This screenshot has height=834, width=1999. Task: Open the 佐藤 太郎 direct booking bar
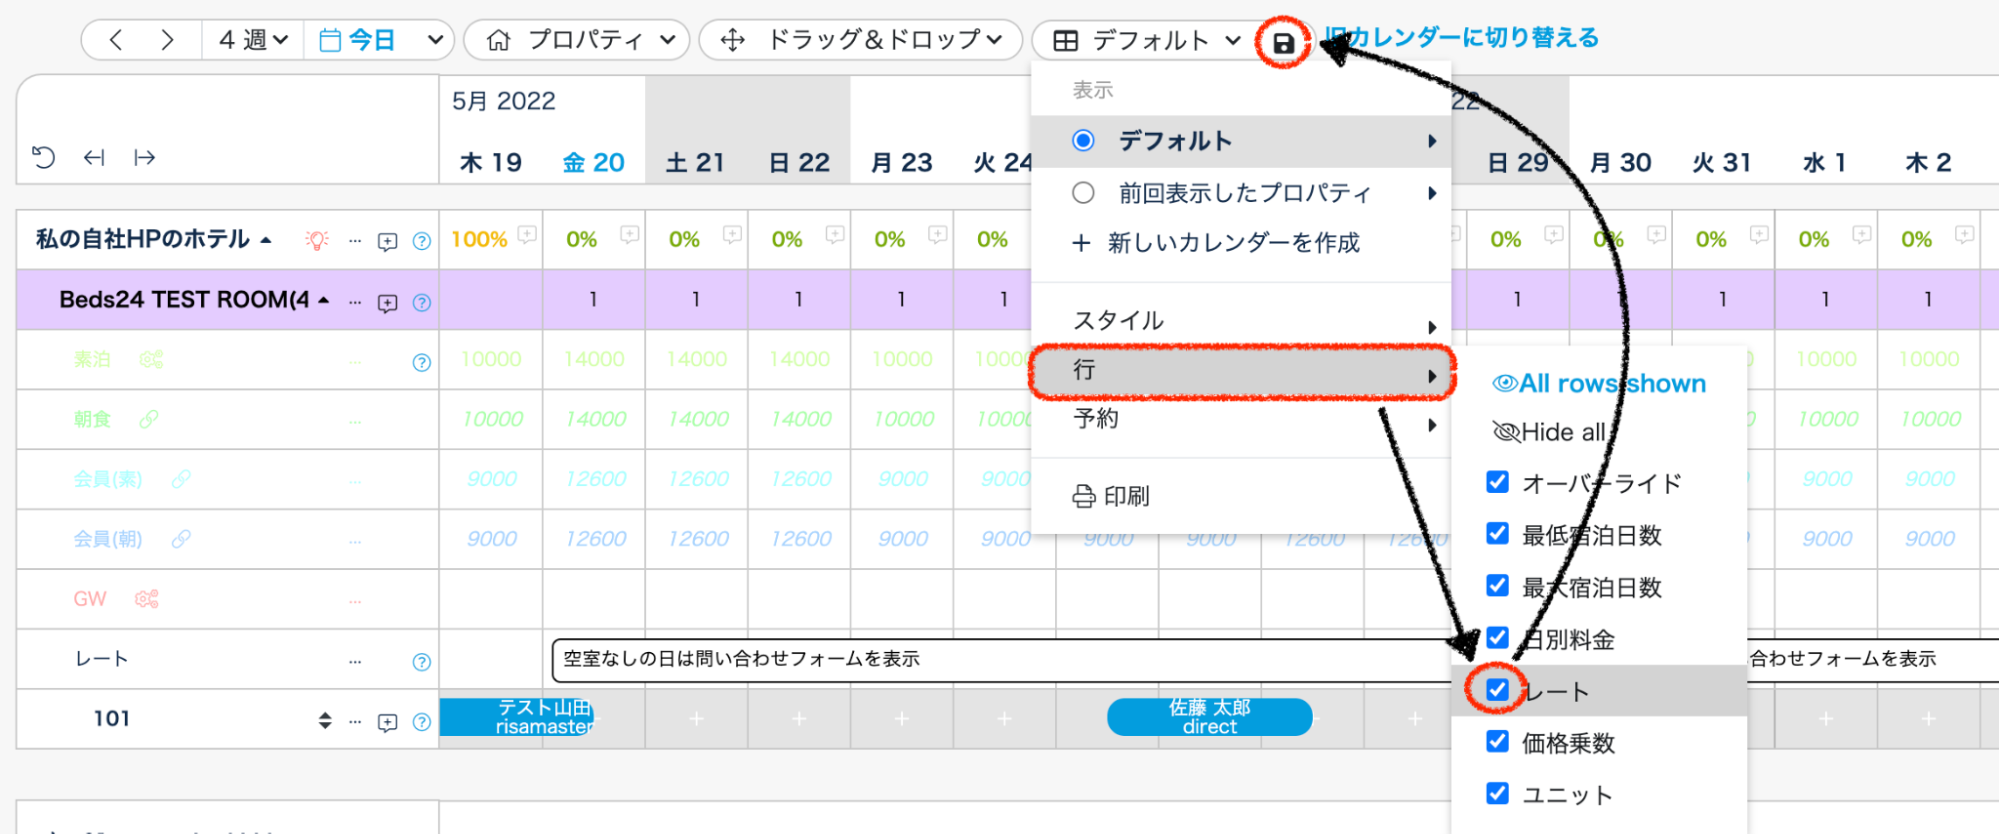coord(1209,717)
